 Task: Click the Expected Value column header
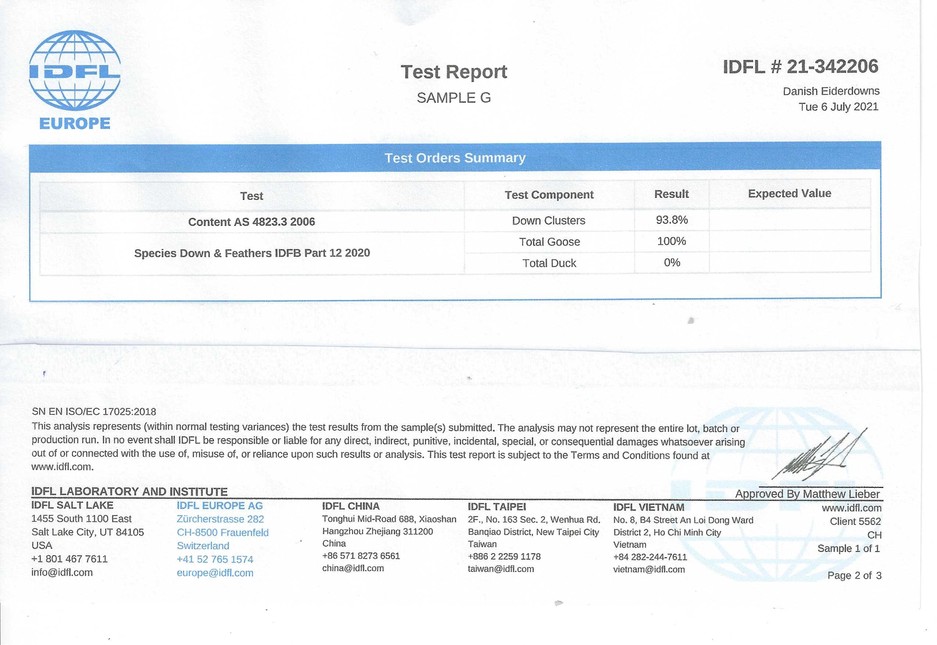pyautogui.click(x=789, y=194)
